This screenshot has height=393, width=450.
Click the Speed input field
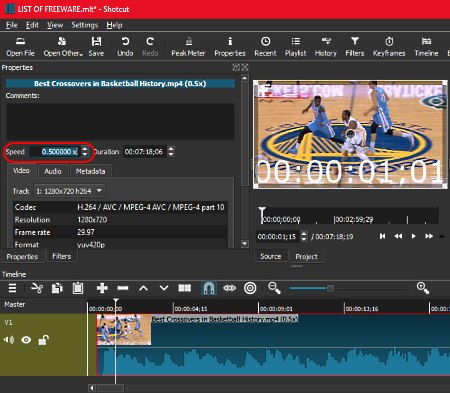(55, 152)
